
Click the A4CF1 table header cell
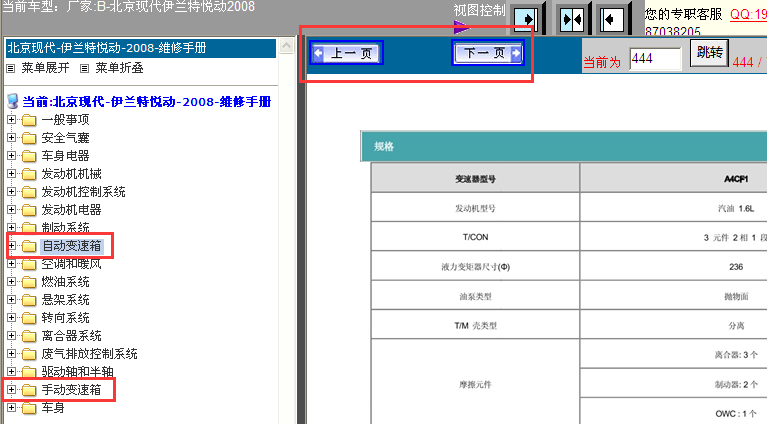point(736,179)
